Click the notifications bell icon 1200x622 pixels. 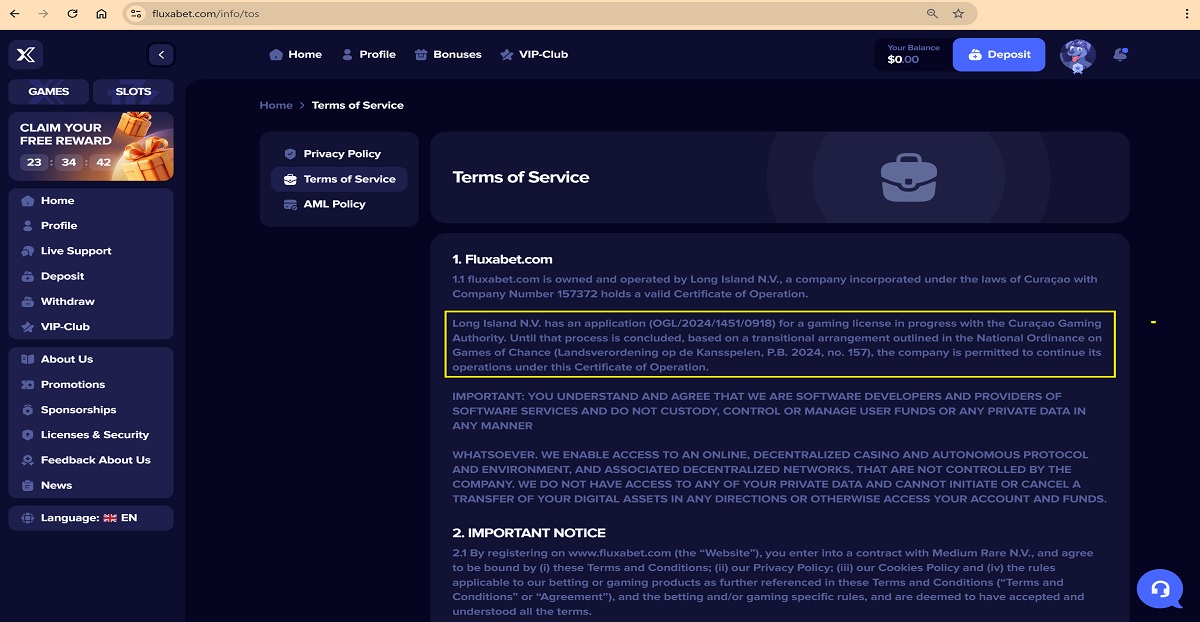pyautogui.click(x=1120, y=55)
